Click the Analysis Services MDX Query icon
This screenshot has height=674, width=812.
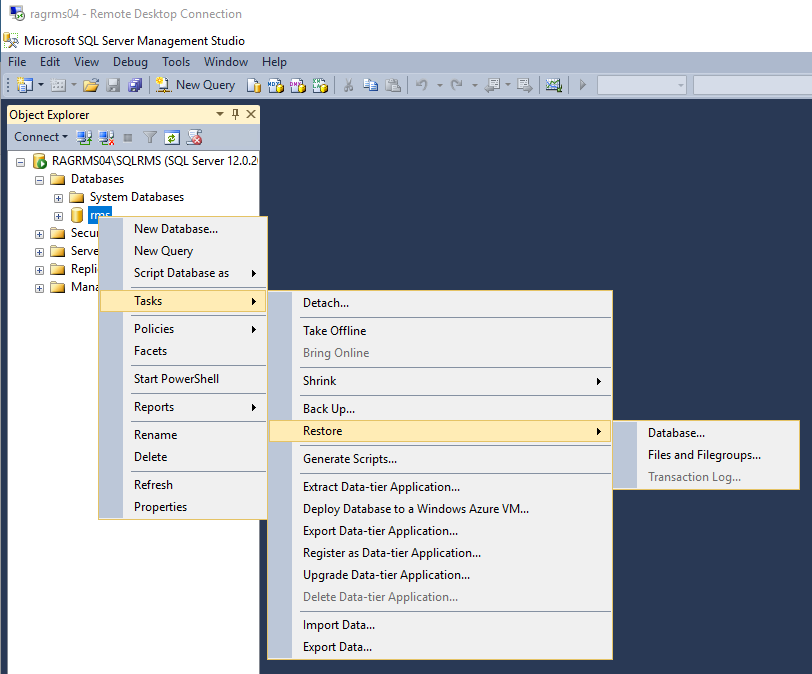pyautogui.click(x=276, y=85)
